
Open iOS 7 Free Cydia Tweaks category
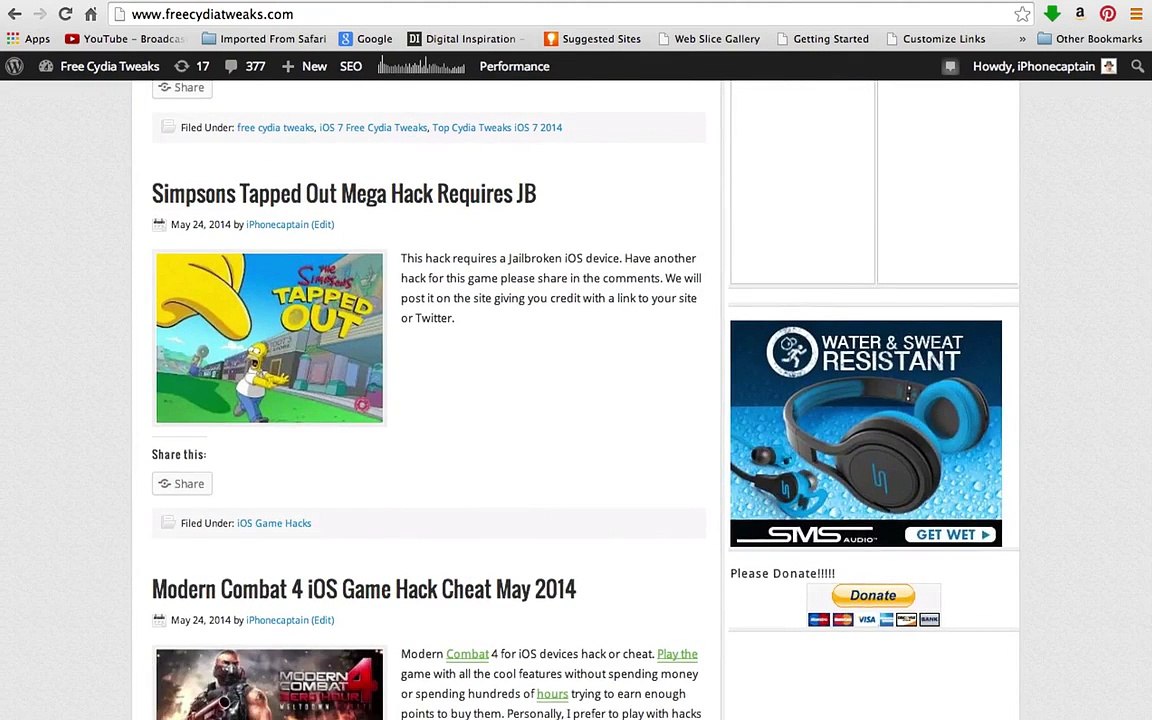pyautogui.click(x=373, y=128)
